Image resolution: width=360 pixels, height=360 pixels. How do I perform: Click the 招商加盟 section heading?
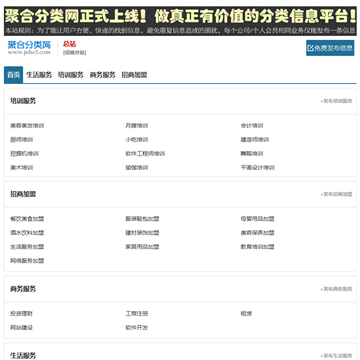[x=23, y=194]
